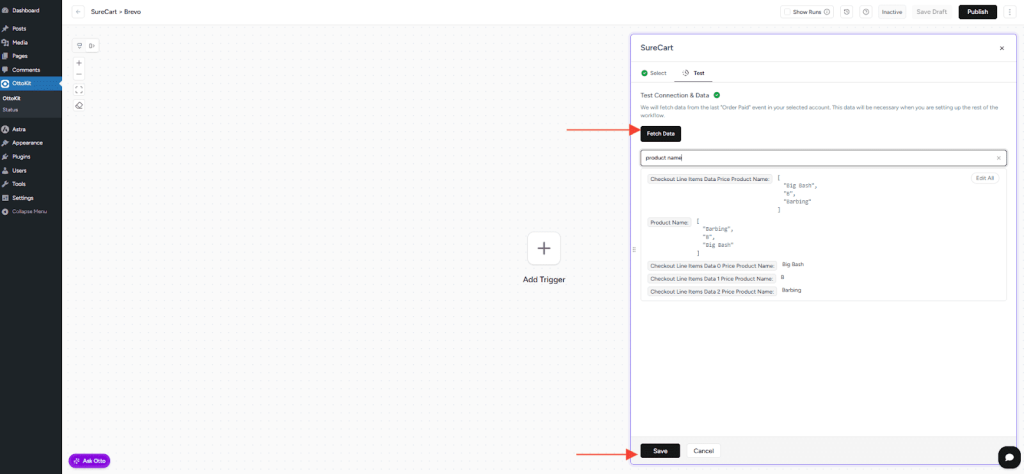Viewport: 1024px width, 474px height.
Task: Switch to the Select tab
Action: click(x=654, y=73)
